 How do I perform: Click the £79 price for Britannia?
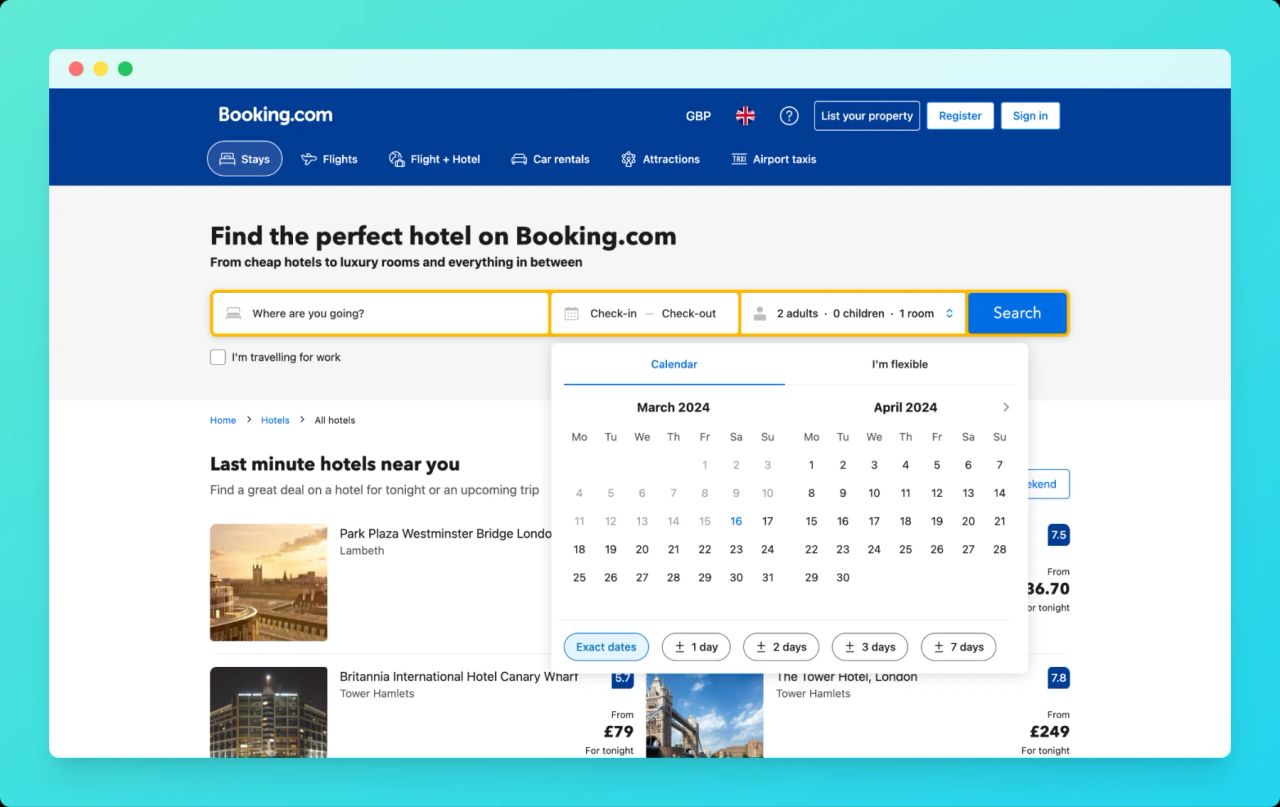pos(618,732)
